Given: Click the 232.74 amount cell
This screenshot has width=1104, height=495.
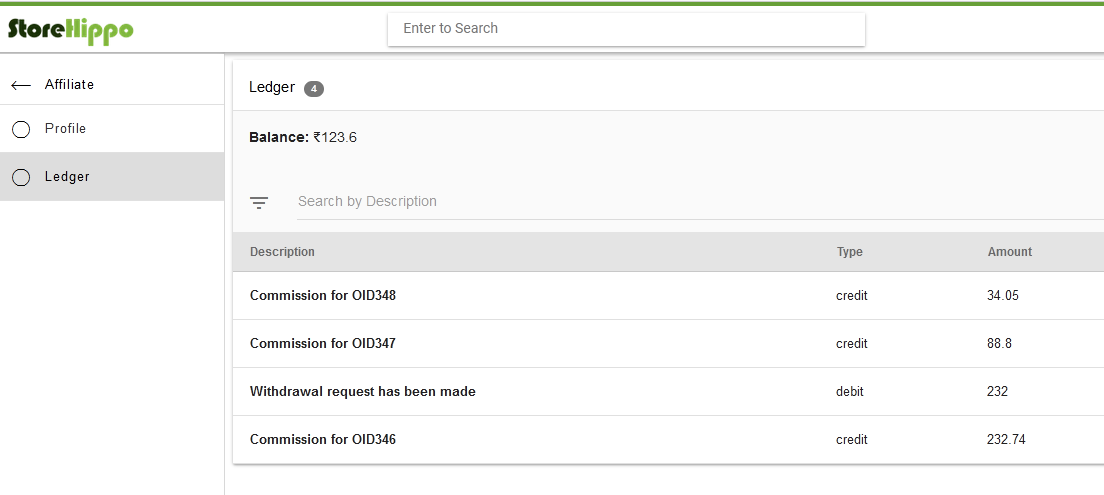Looking at the screenshot, I should tap(1006, 439).
